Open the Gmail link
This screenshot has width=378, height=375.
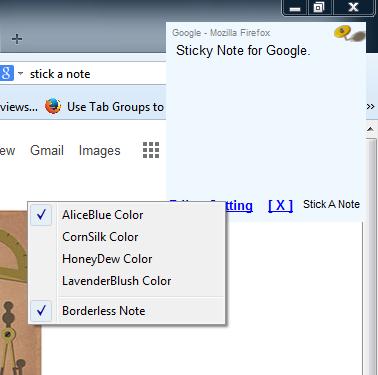[47, 151]
